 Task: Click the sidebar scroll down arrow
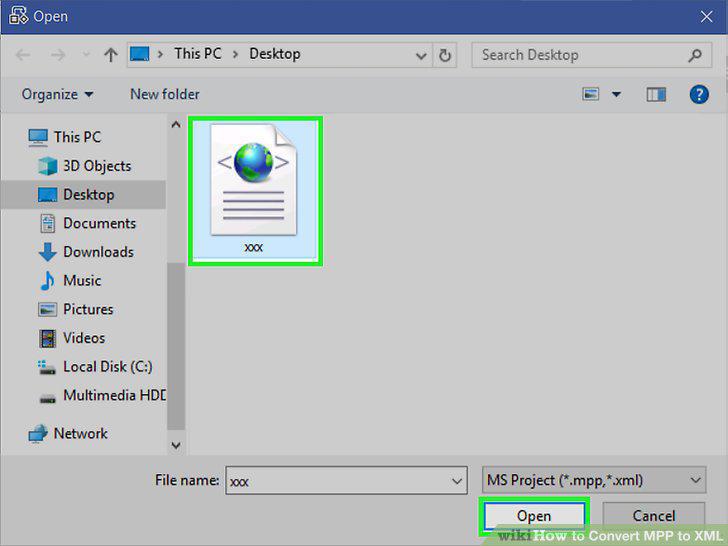click(x=176, y=446)
